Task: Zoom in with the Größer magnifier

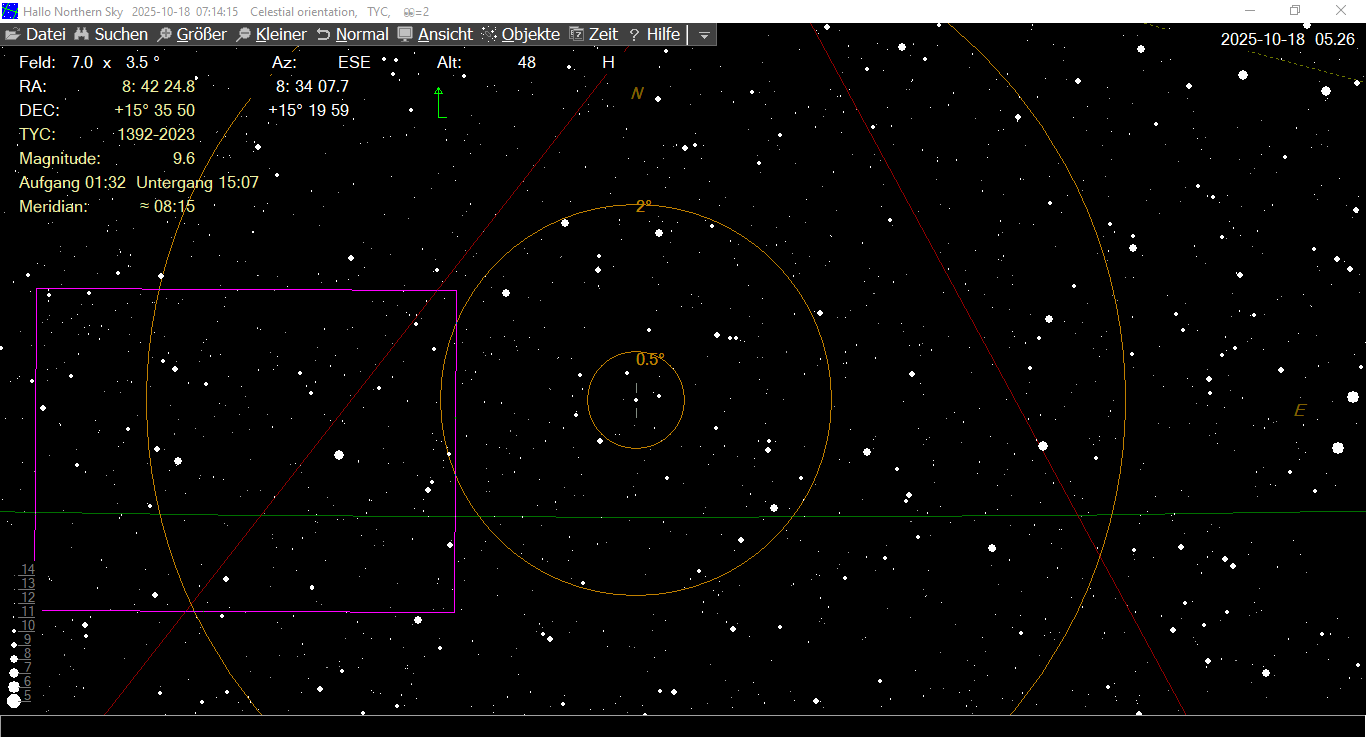Action: (x=164, y=34)
